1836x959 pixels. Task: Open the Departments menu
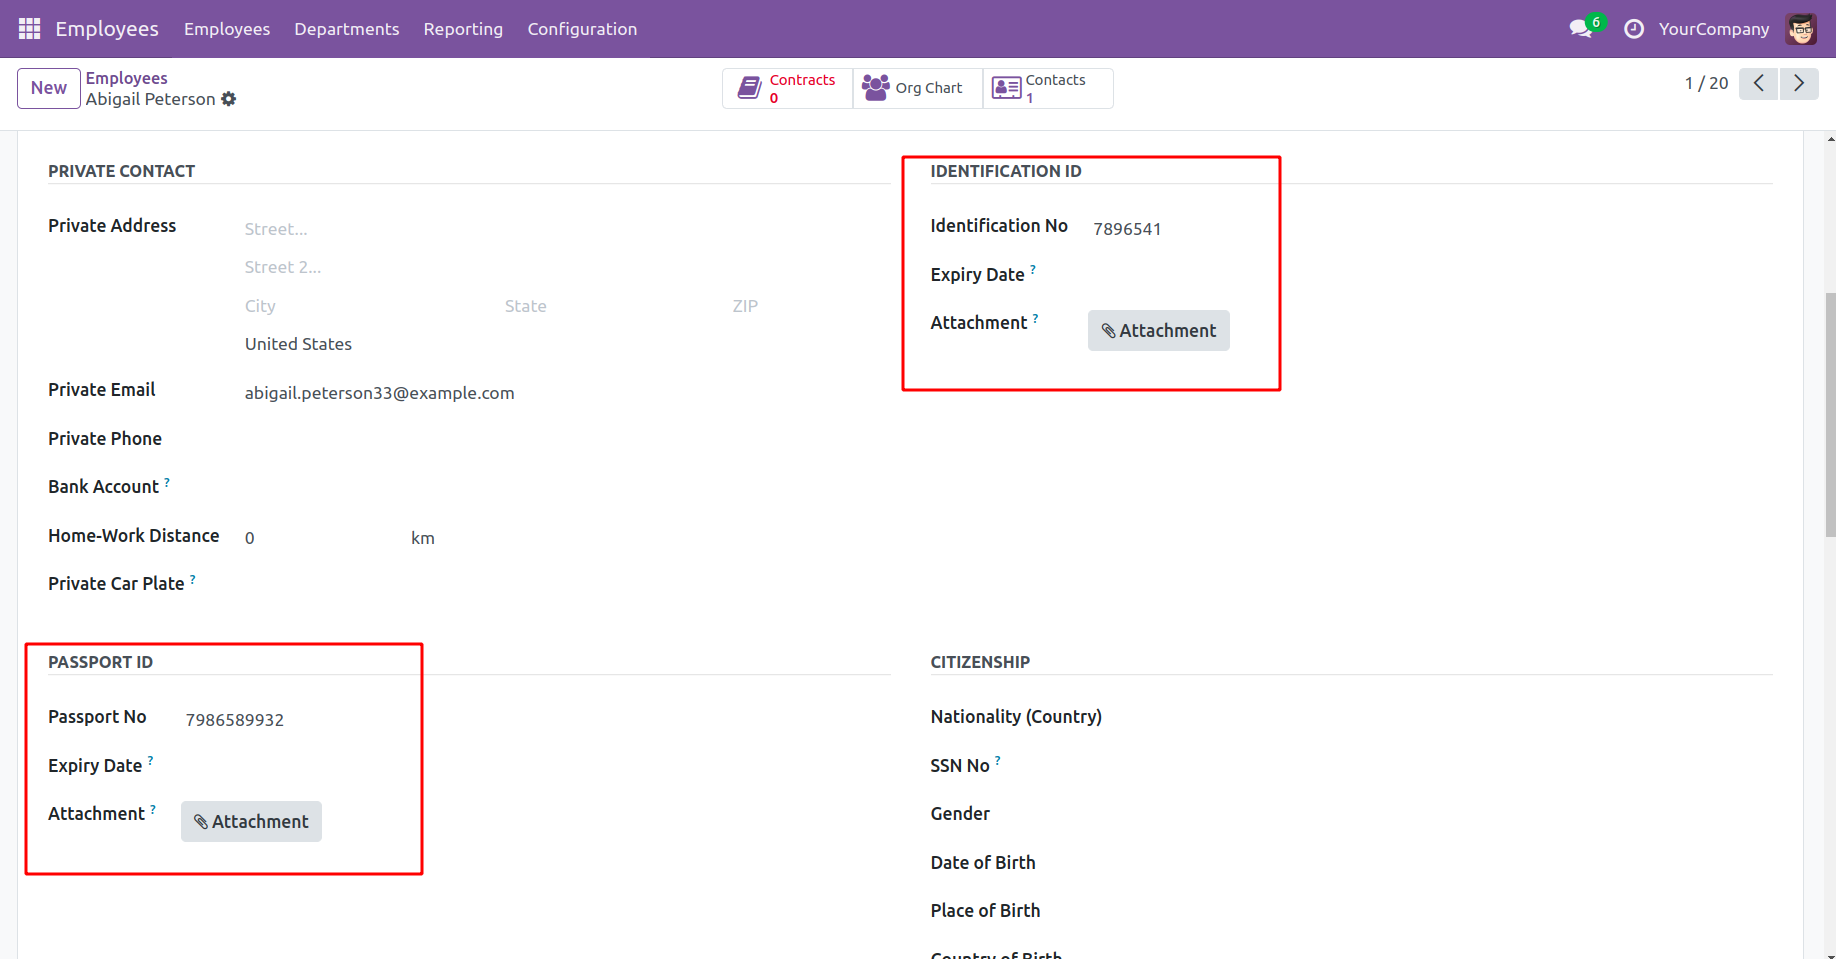coord(346,29)
